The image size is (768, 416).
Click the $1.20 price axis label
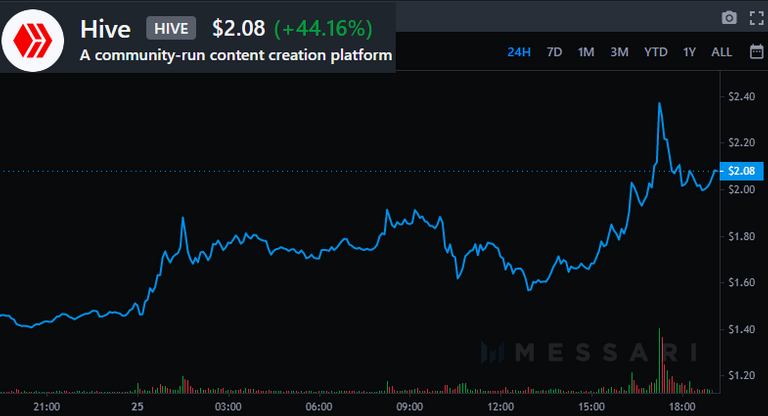742,376
